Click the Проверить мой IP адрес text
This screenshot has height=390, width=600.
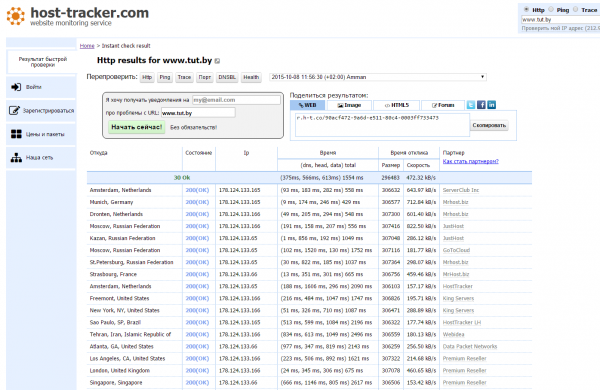(x=561, y=28)
